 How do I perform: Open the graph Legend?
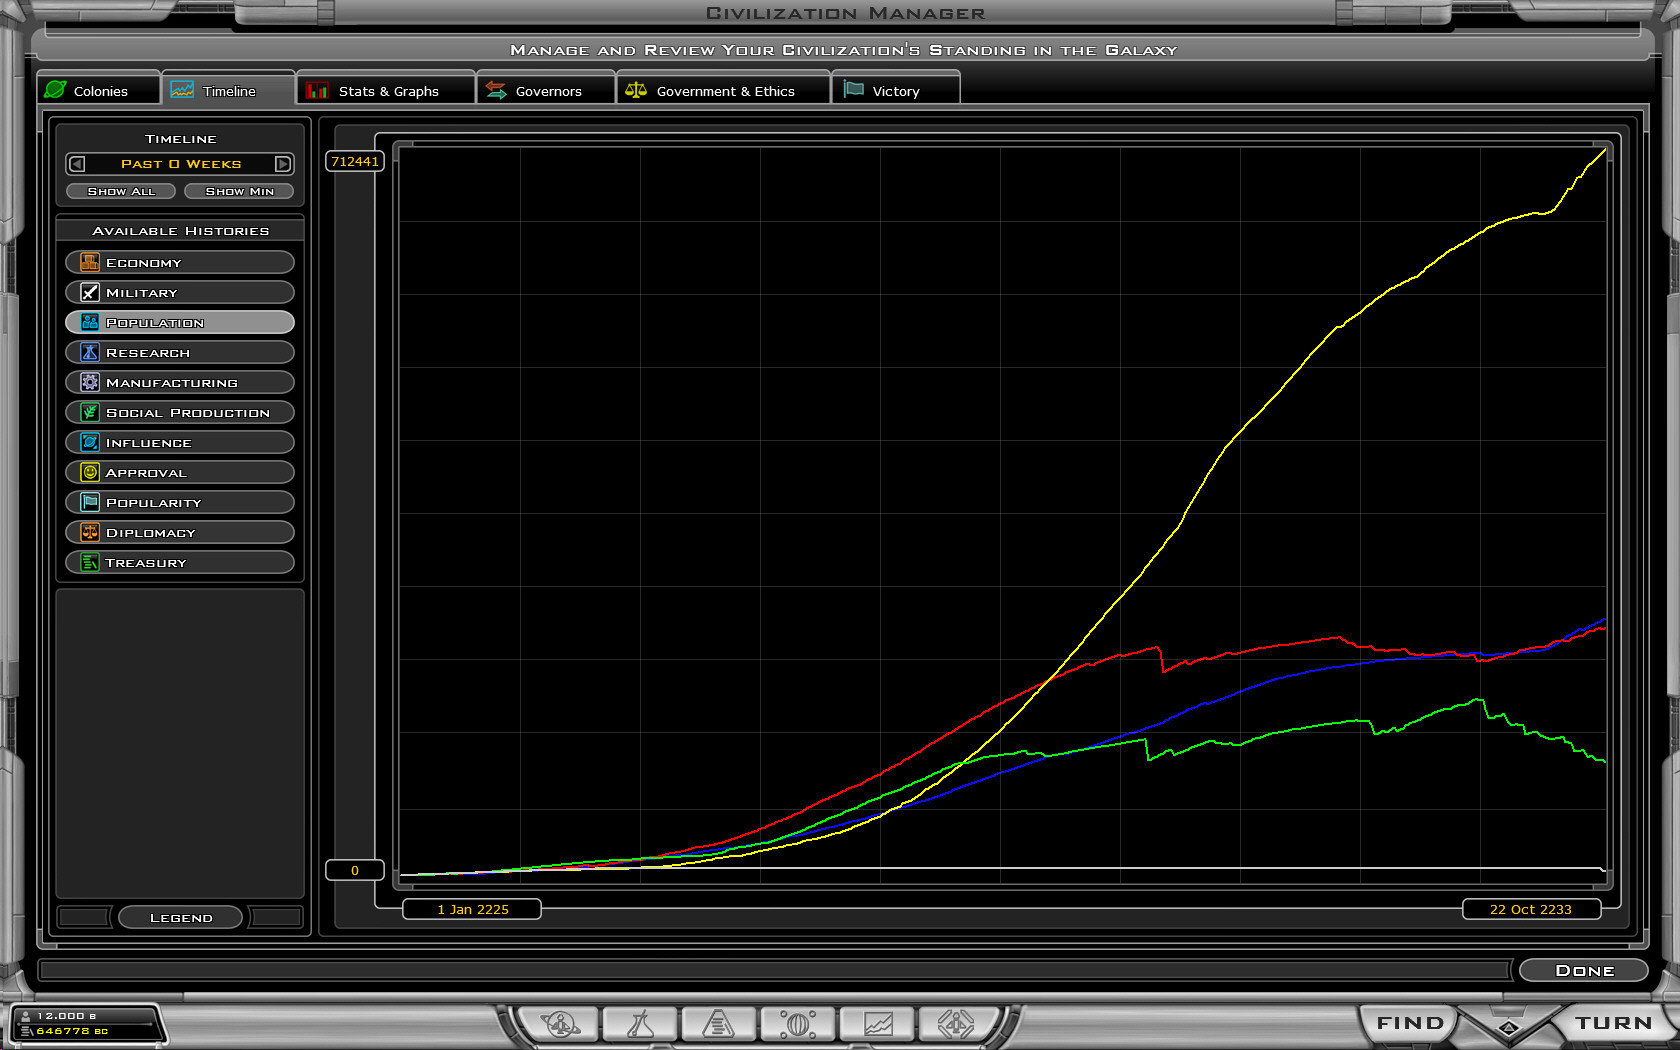[x=180, y=917]
